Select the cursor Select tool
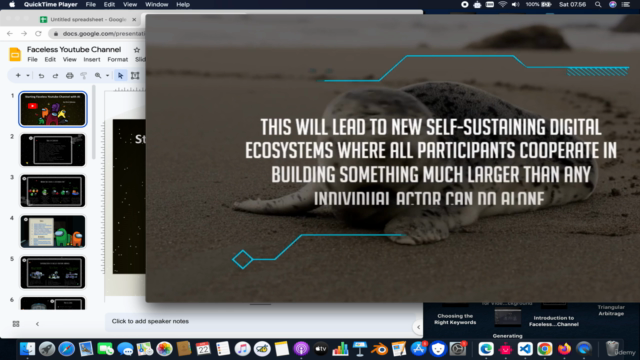 pyautogui.click(x=120, y=76)
